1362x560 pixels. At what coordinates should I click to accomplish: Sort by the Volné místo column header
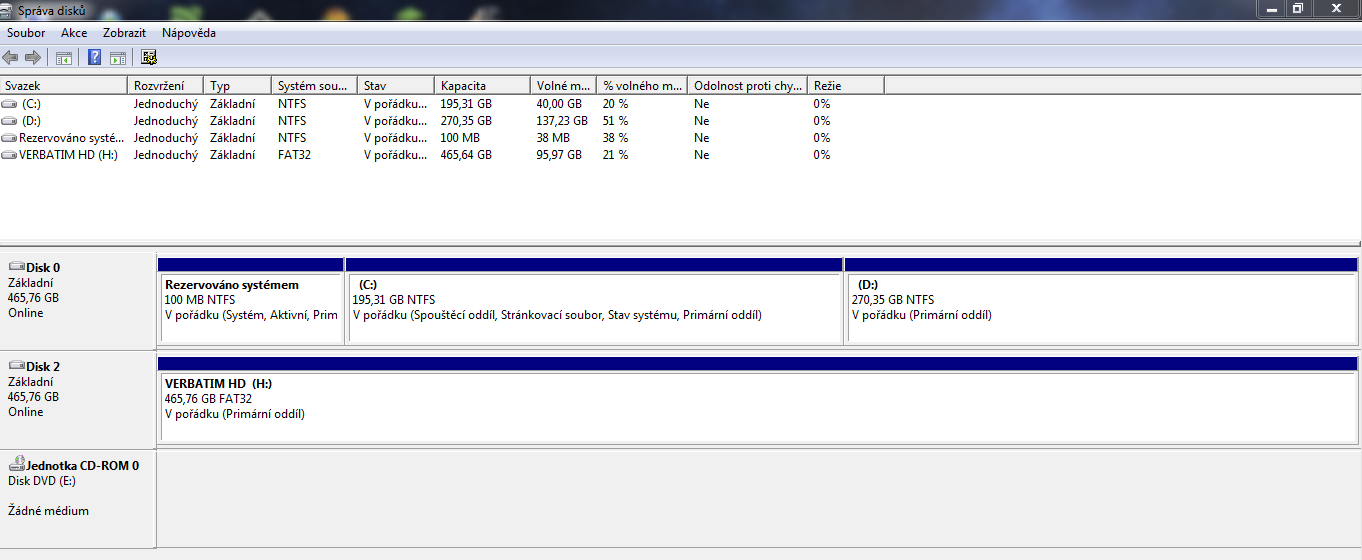coord(563,86)
